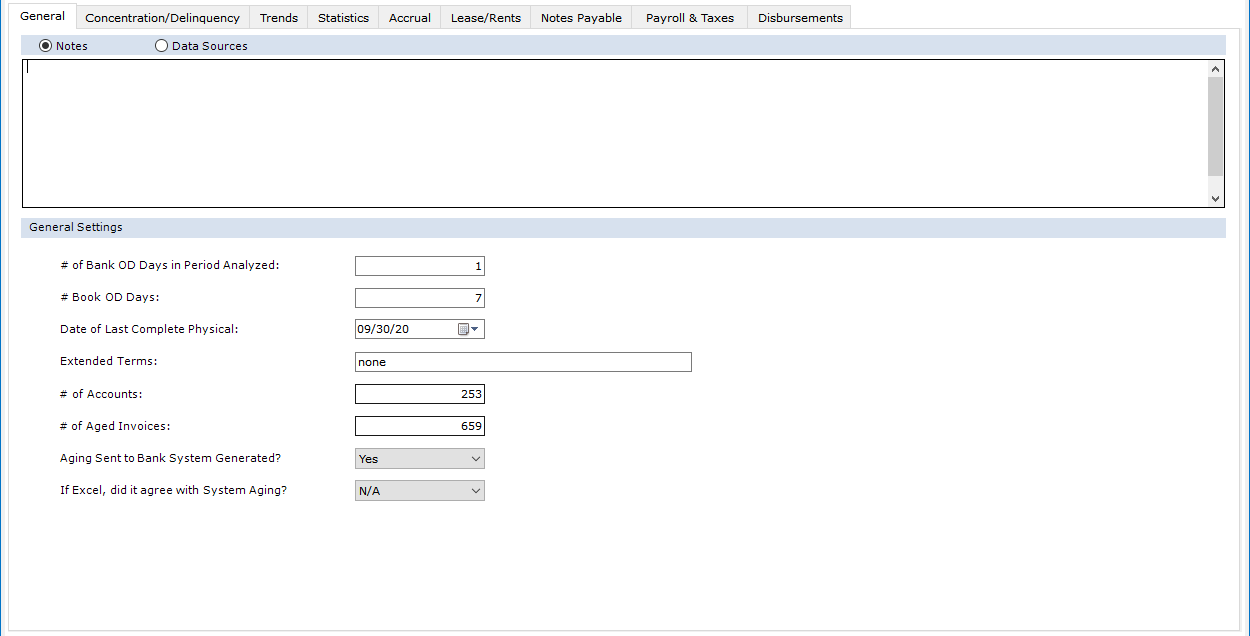The height and width of the screenshot is (636, 1250).
Task: Select the Data Sources radio button
Action: (162, 46)
